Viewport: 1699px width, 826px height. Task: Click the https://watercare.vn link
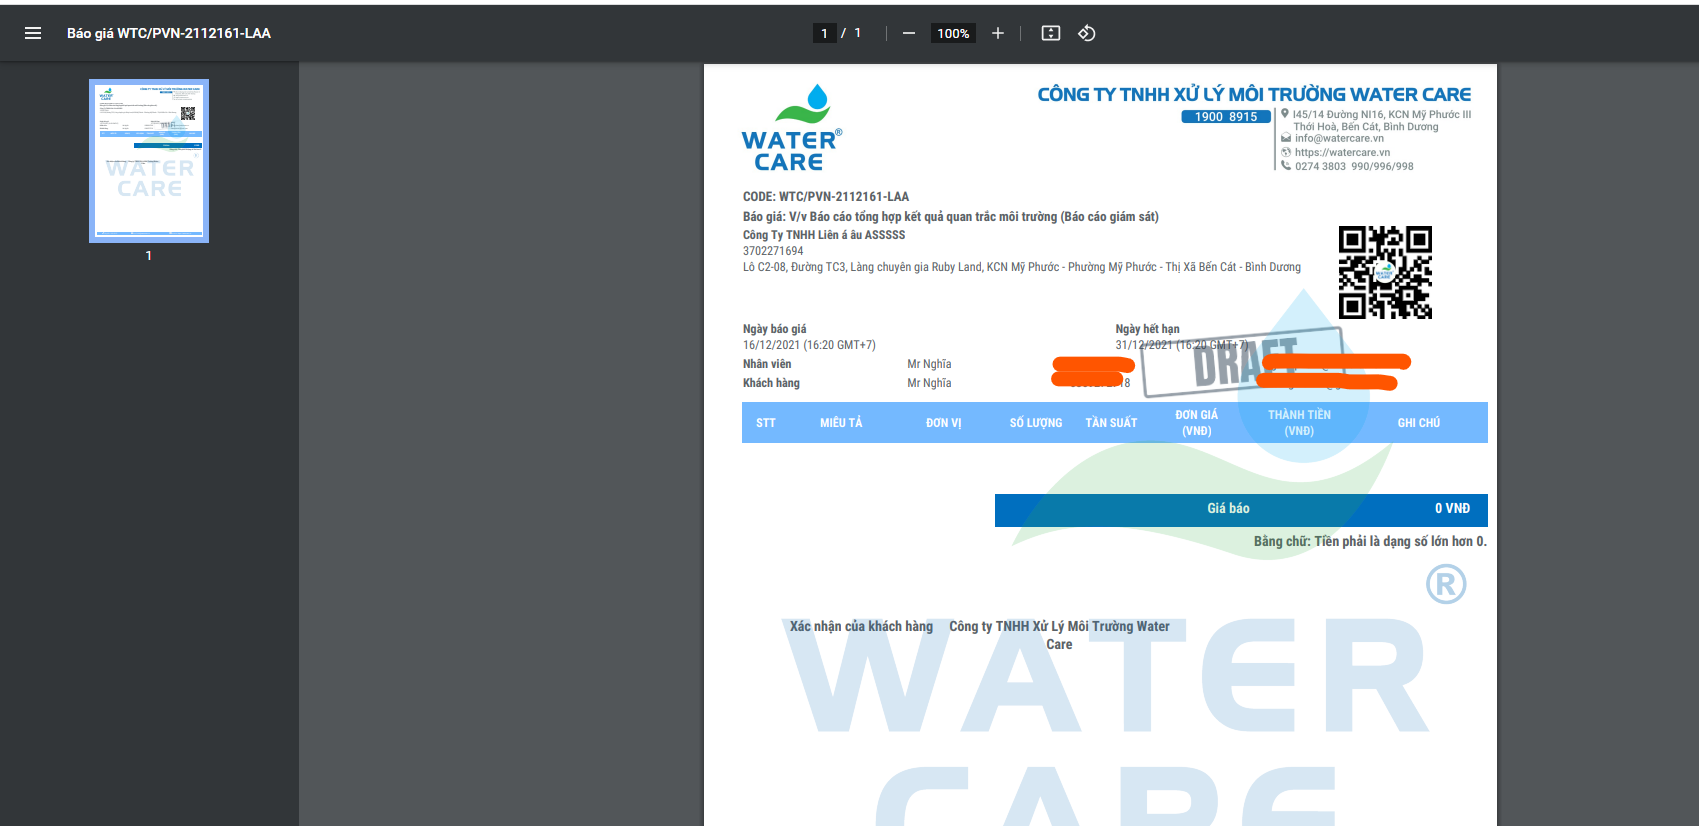[1342, 152]
